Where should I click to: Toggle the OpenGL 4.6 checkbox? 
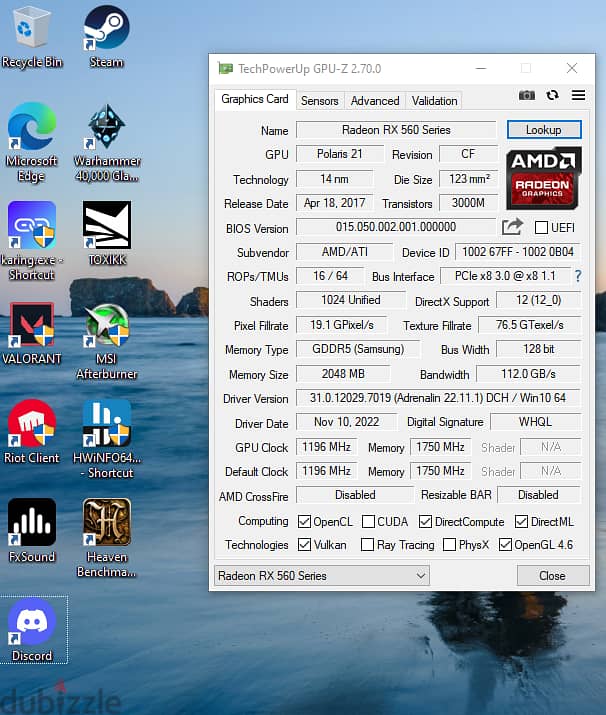click(x=505, y=544)
